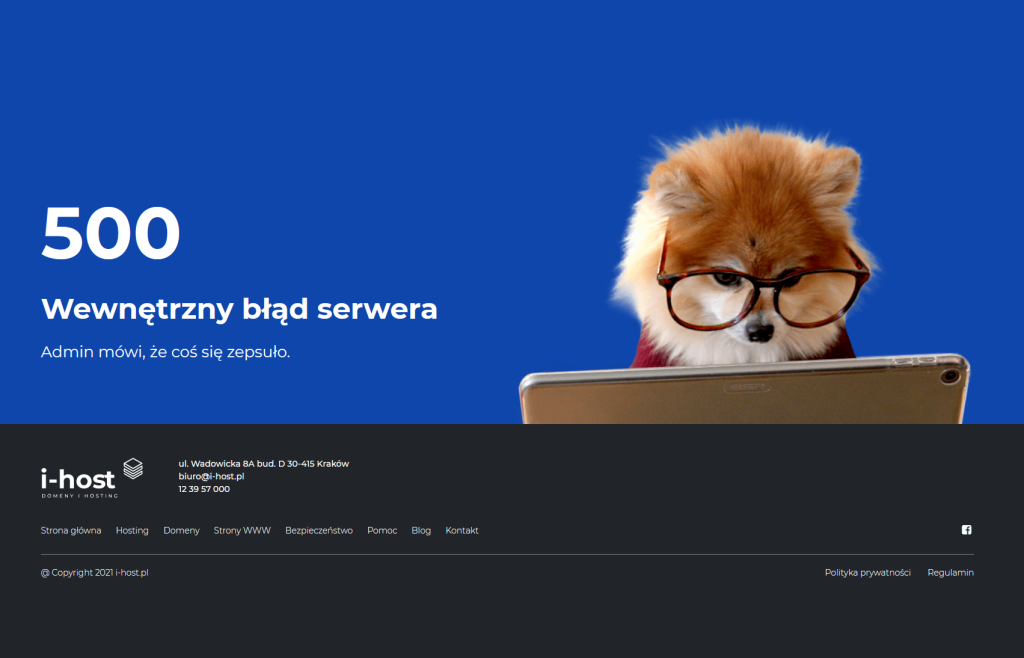Click the Wewnętrzny błąd serwera heading
Screen dimensions: 1024x658
click(x=239, y=309)
